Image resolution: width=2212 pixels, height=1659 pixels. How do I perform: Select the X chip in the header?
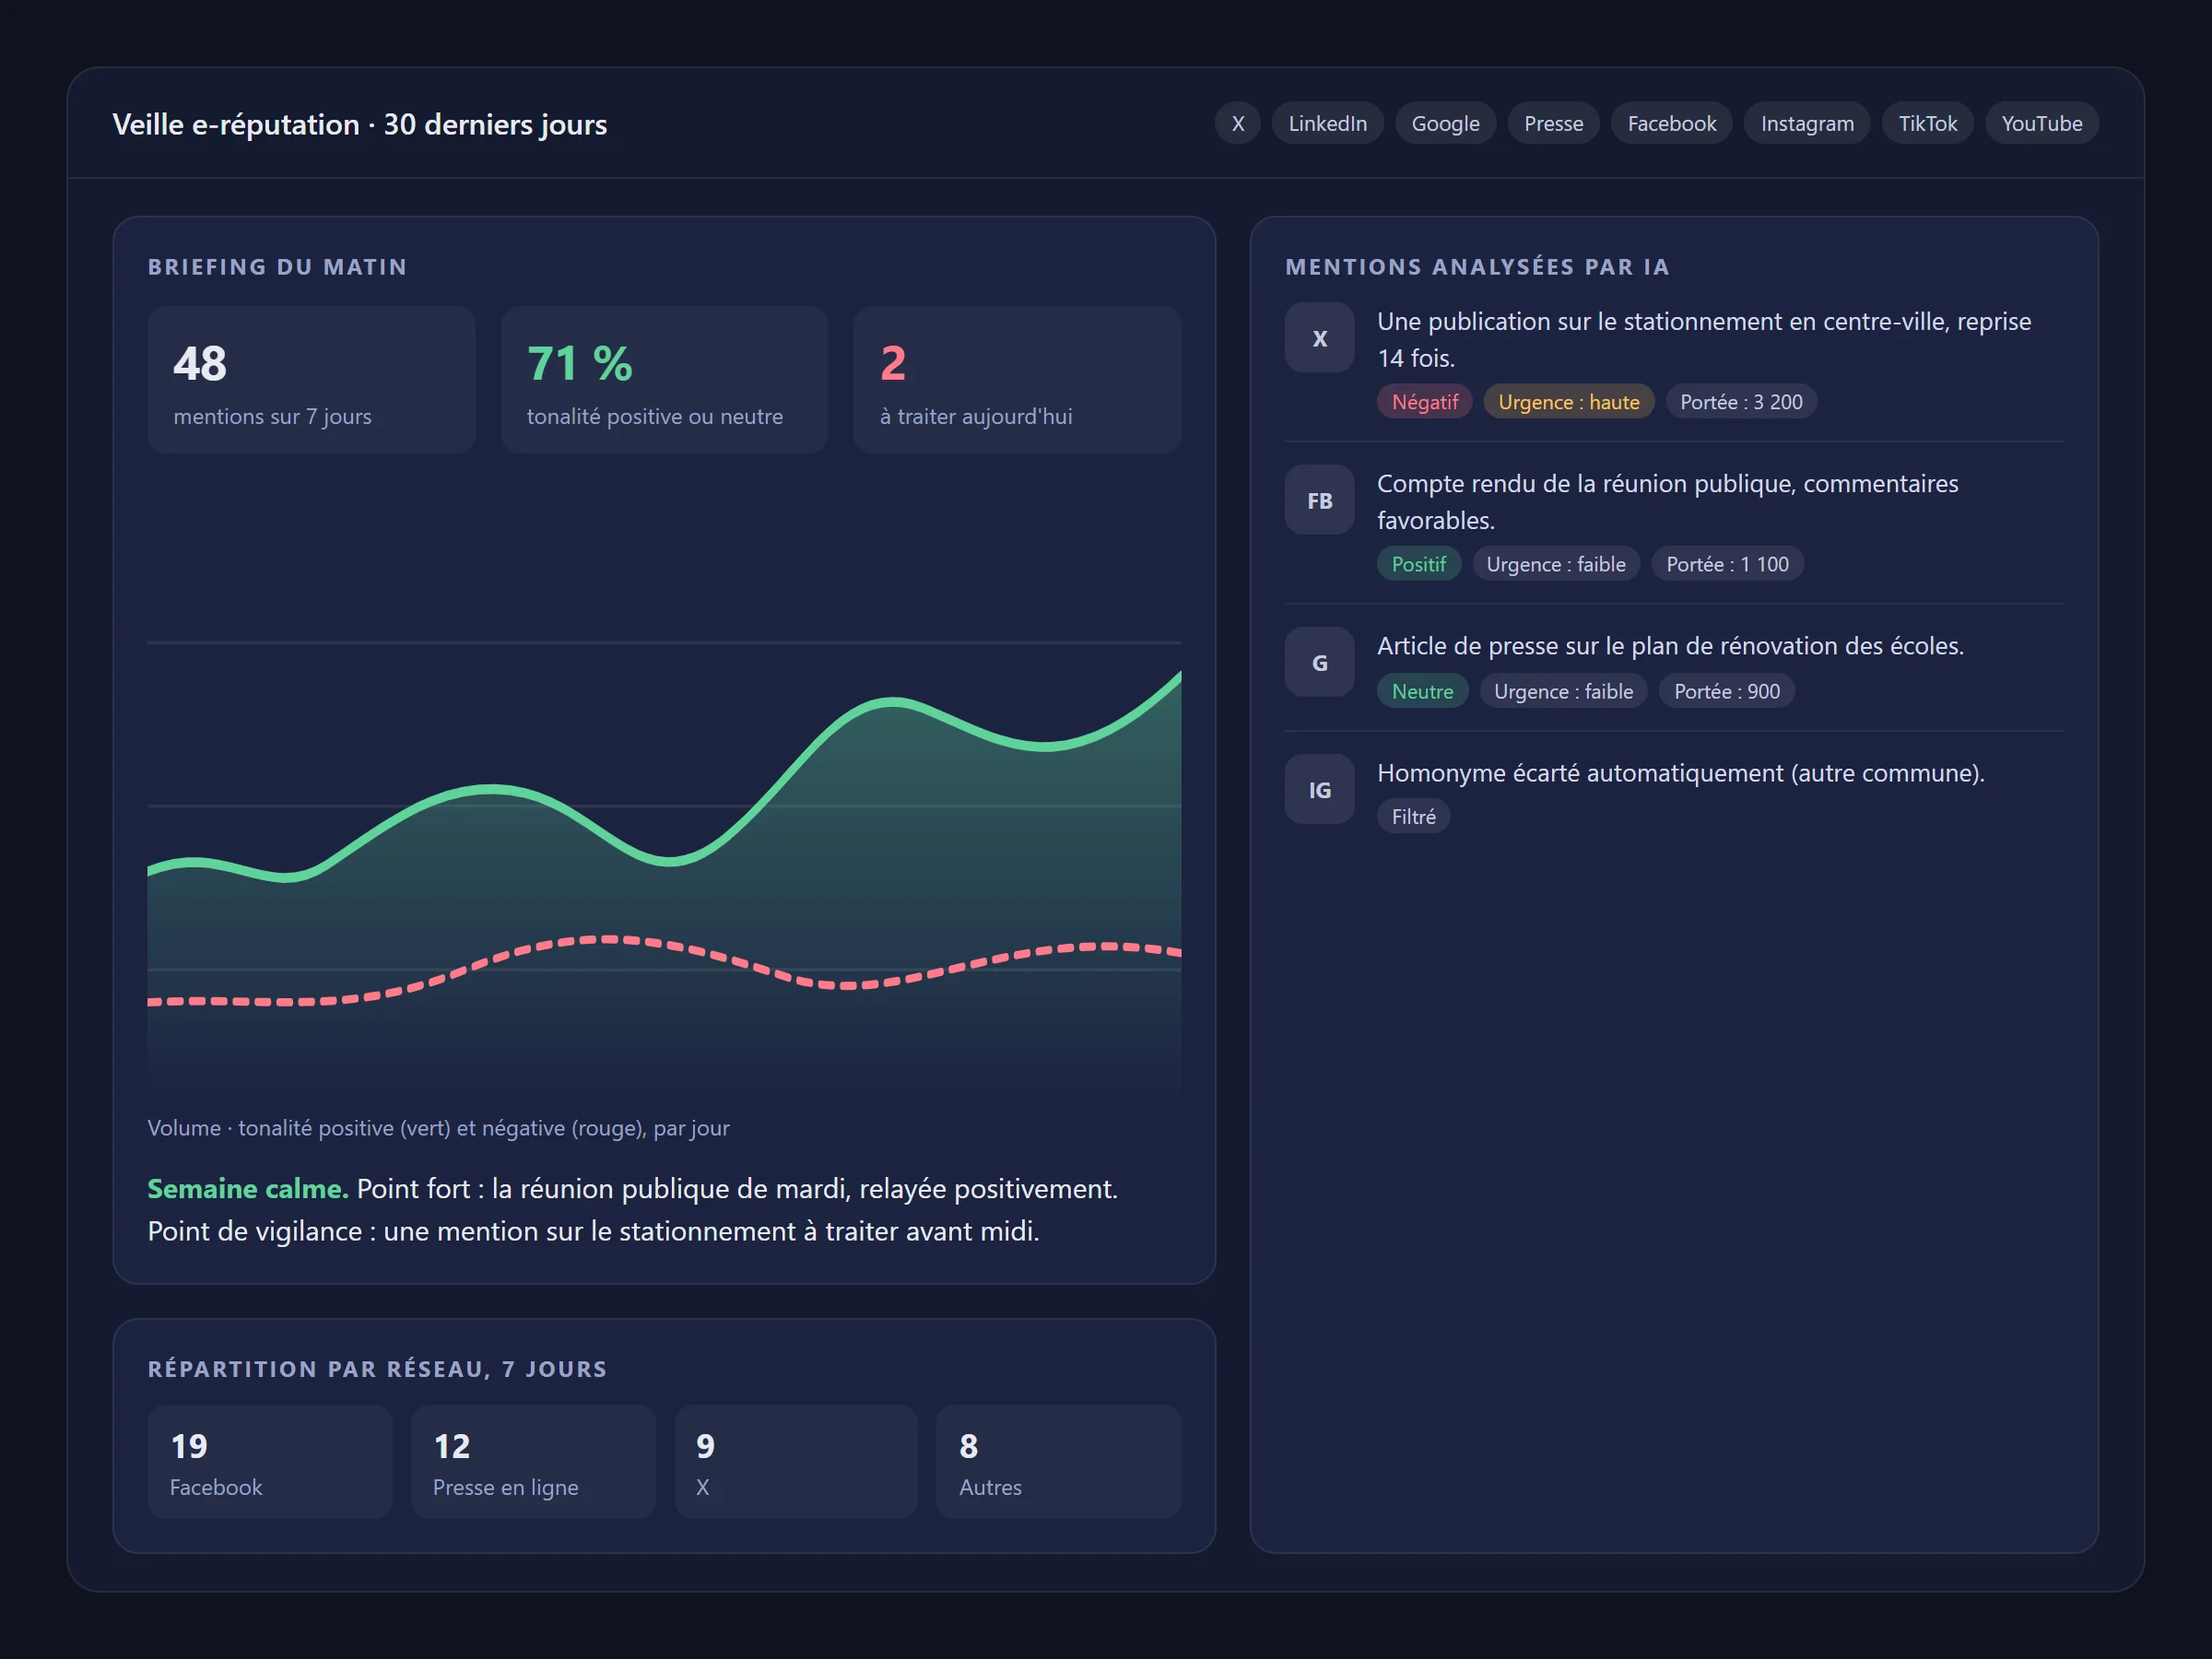[x=1237, y=123]
